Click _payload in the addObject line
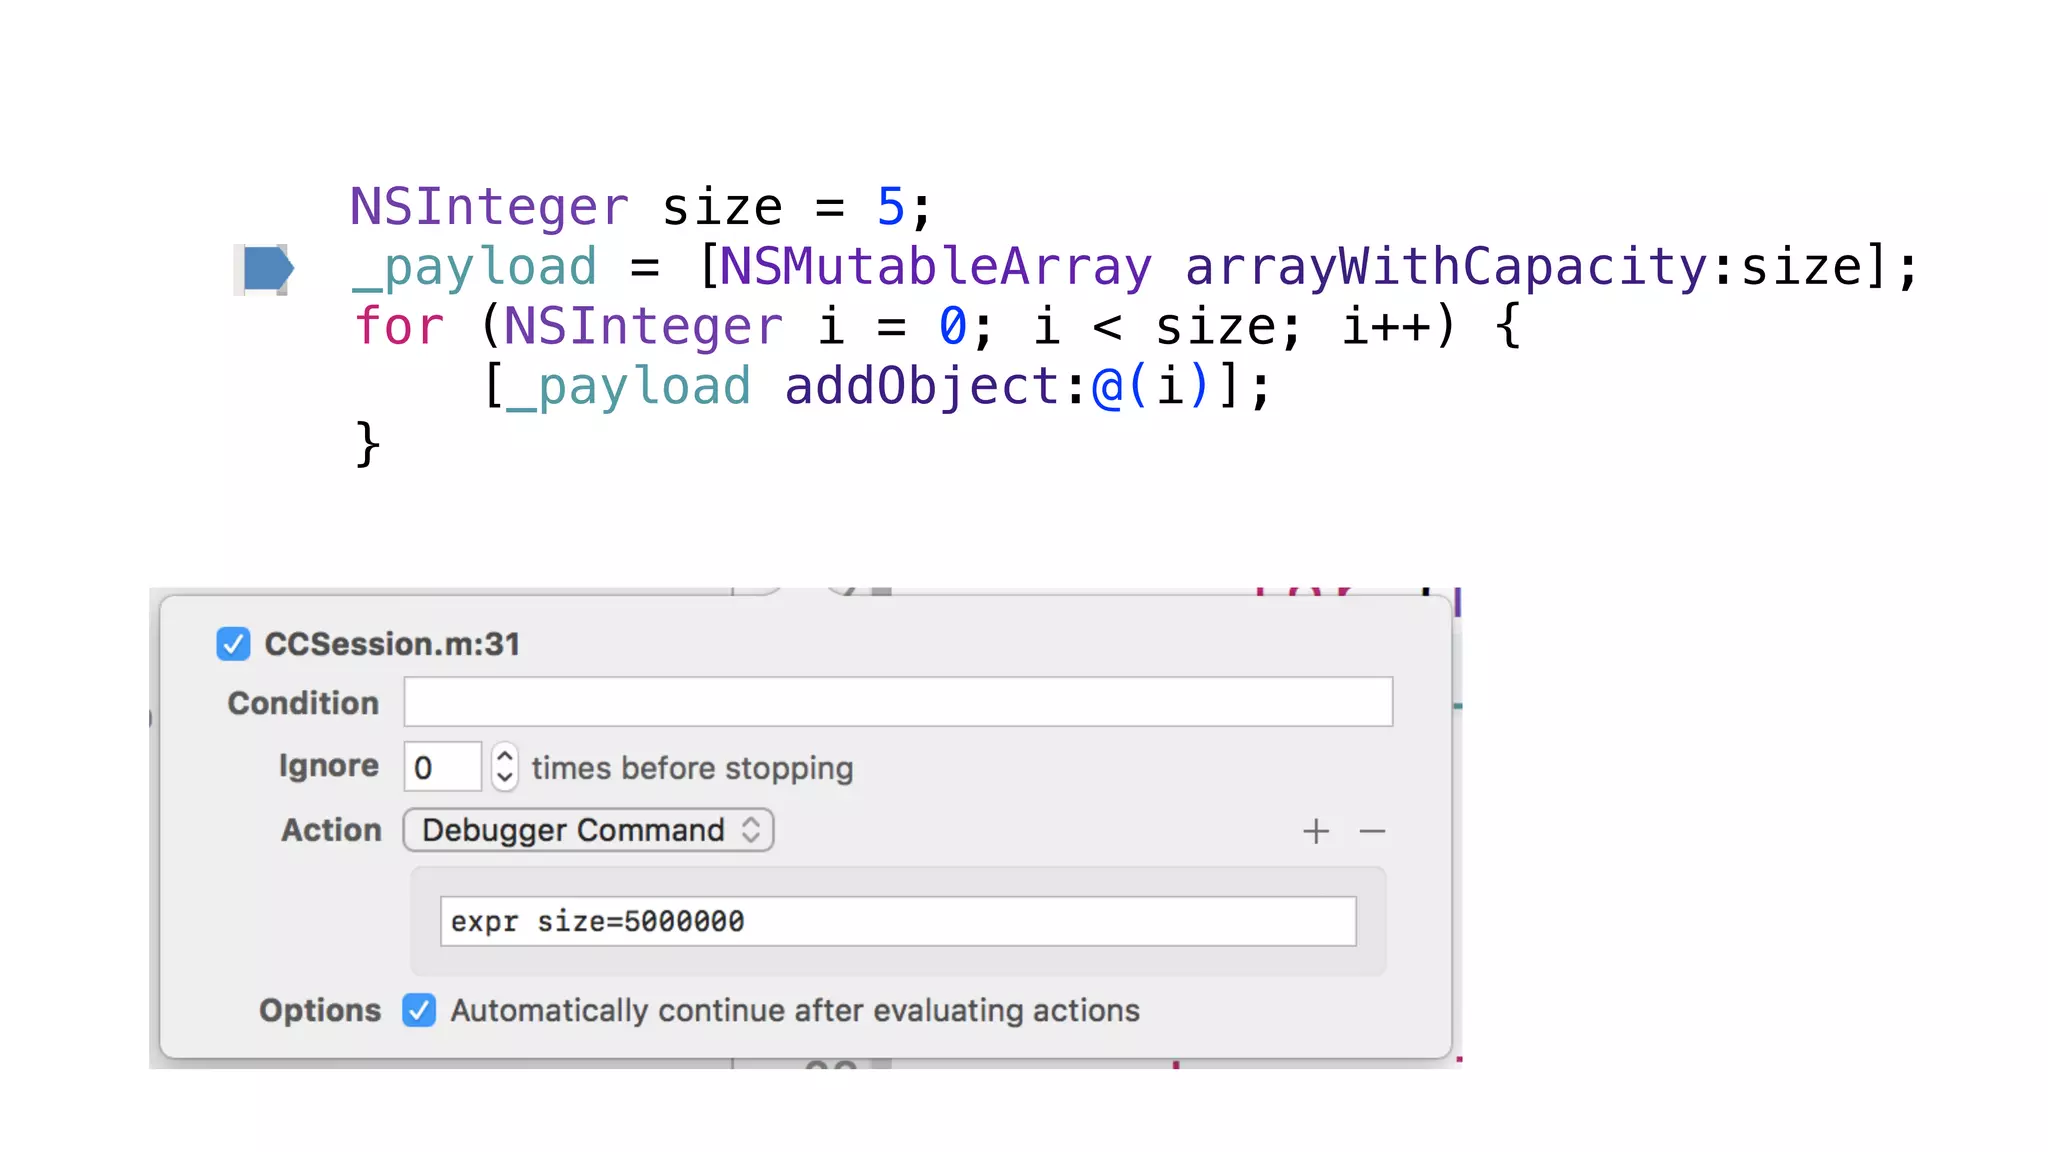This screenshot has width=2048, height=1152. (629, 386)
